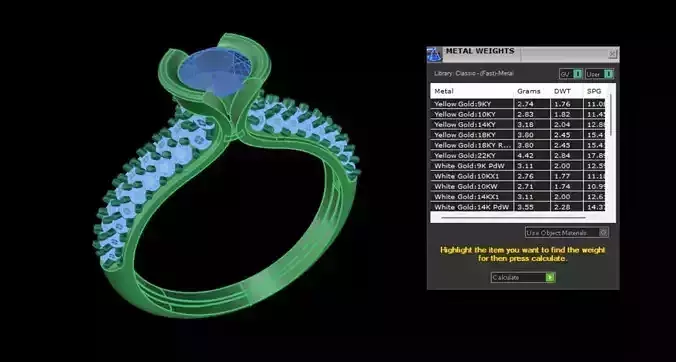This screenshot has height=362, width=676.
Task: Click the 2.04 DWT value for 14KY
Action: pyautogui.click(x=562, y=125)
